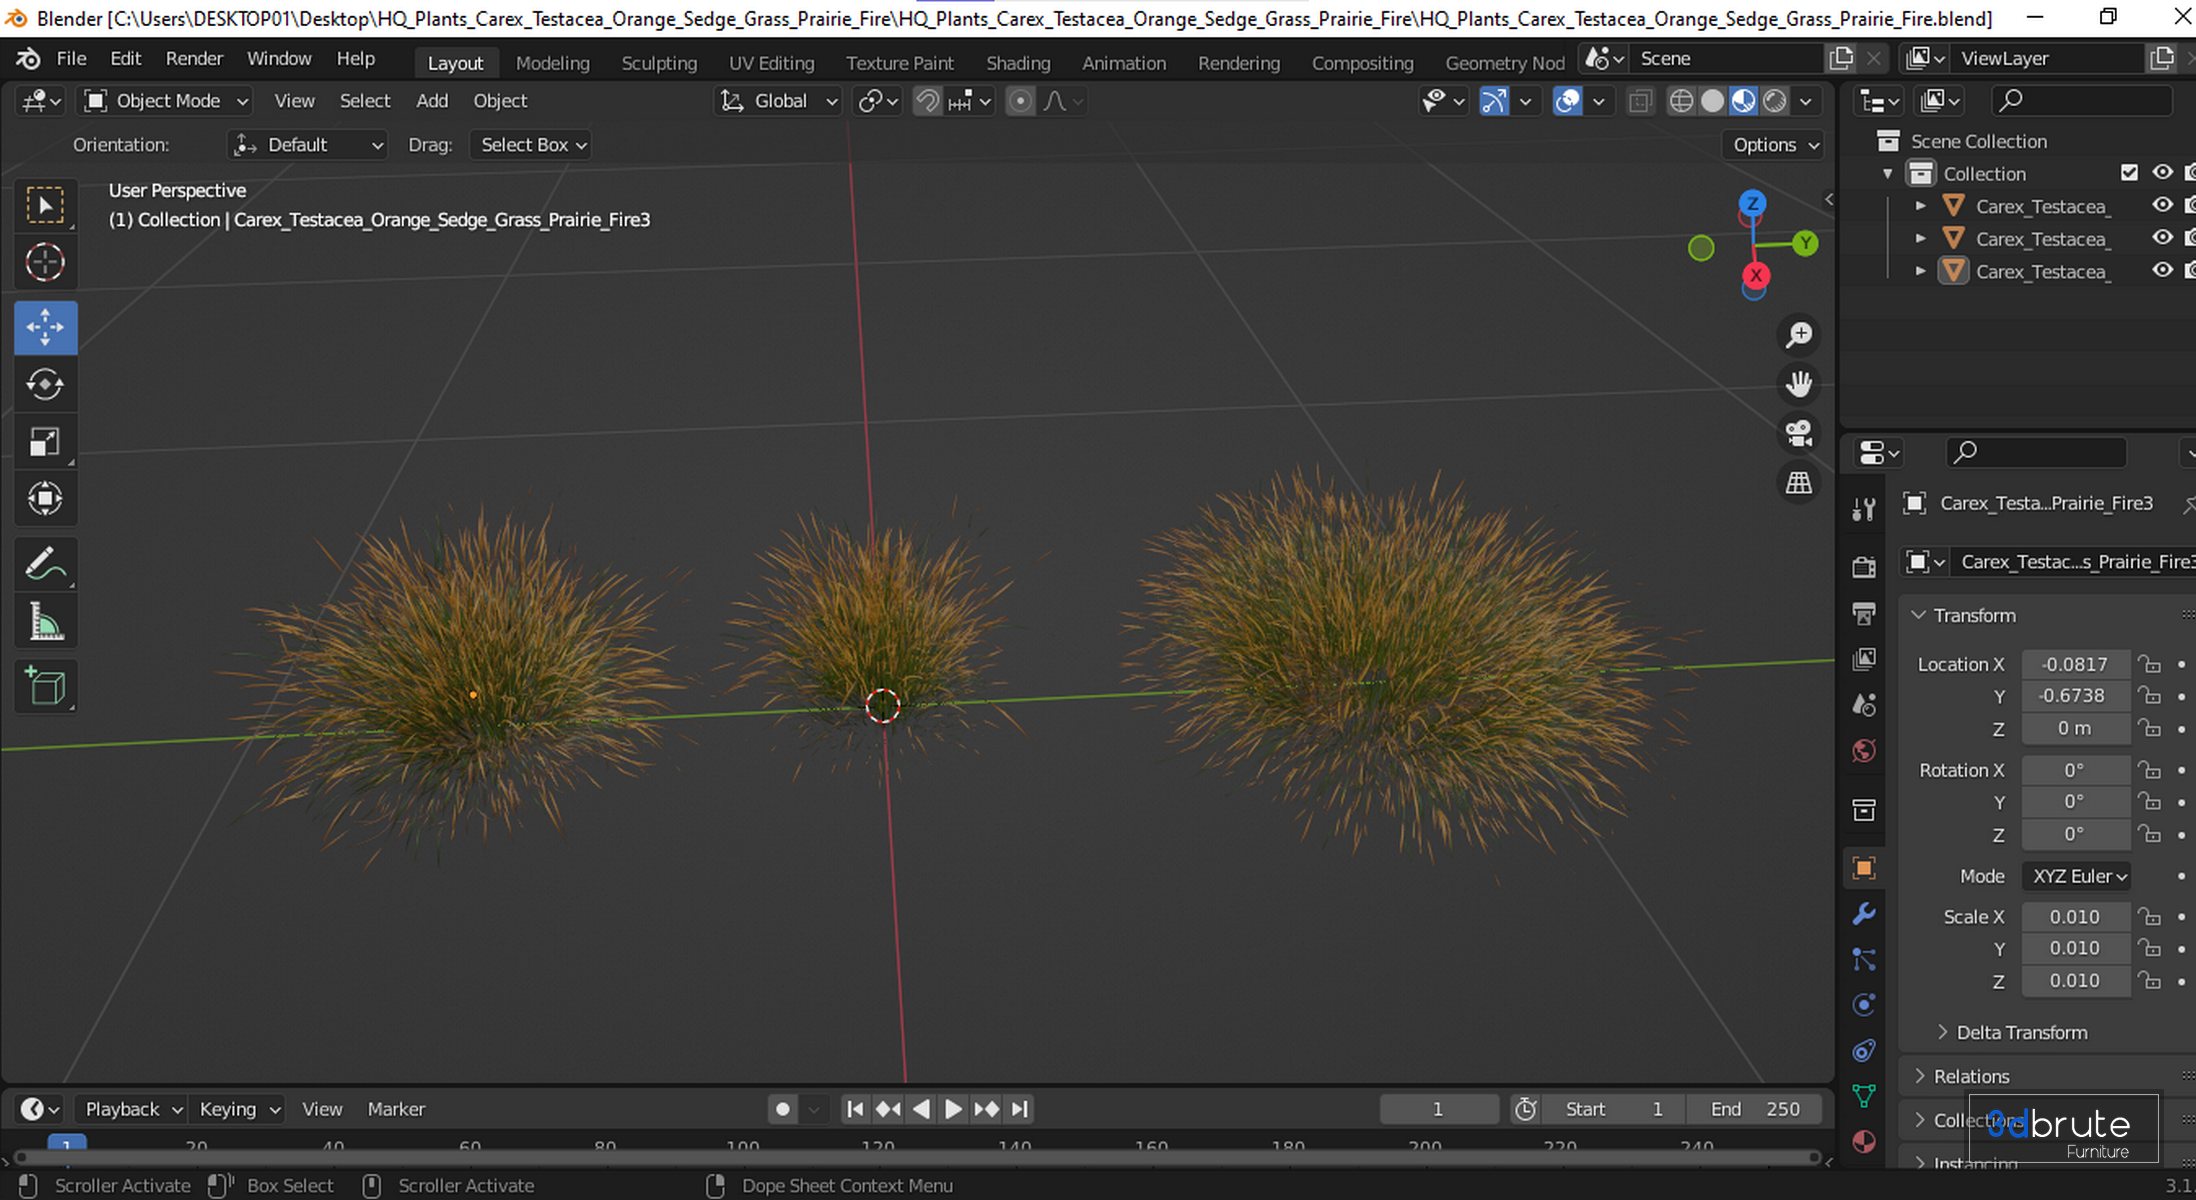Screen dimensions: 2196x1200
Task: Select the Move tool
Action: point(45,327)
